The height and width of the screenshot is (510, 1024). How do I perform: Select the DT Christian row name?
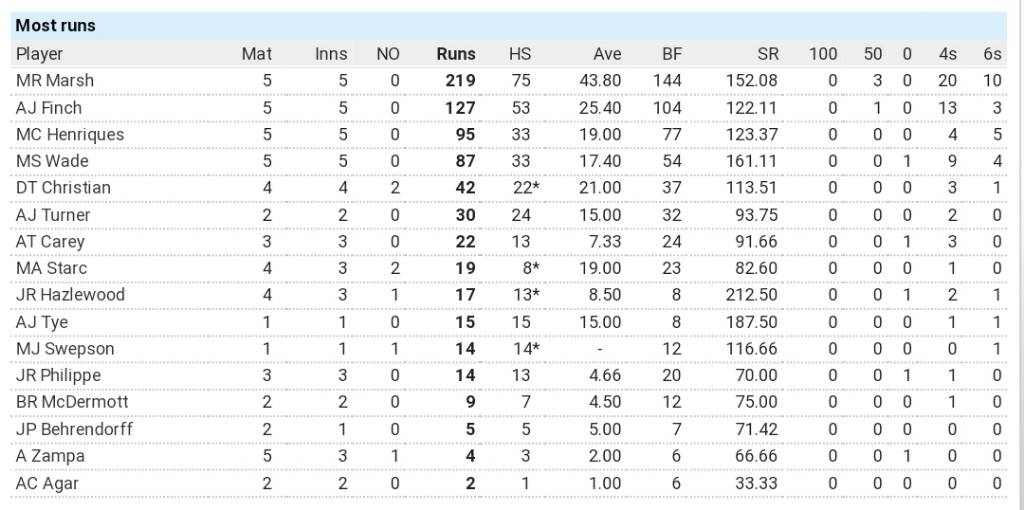point(63,187)
